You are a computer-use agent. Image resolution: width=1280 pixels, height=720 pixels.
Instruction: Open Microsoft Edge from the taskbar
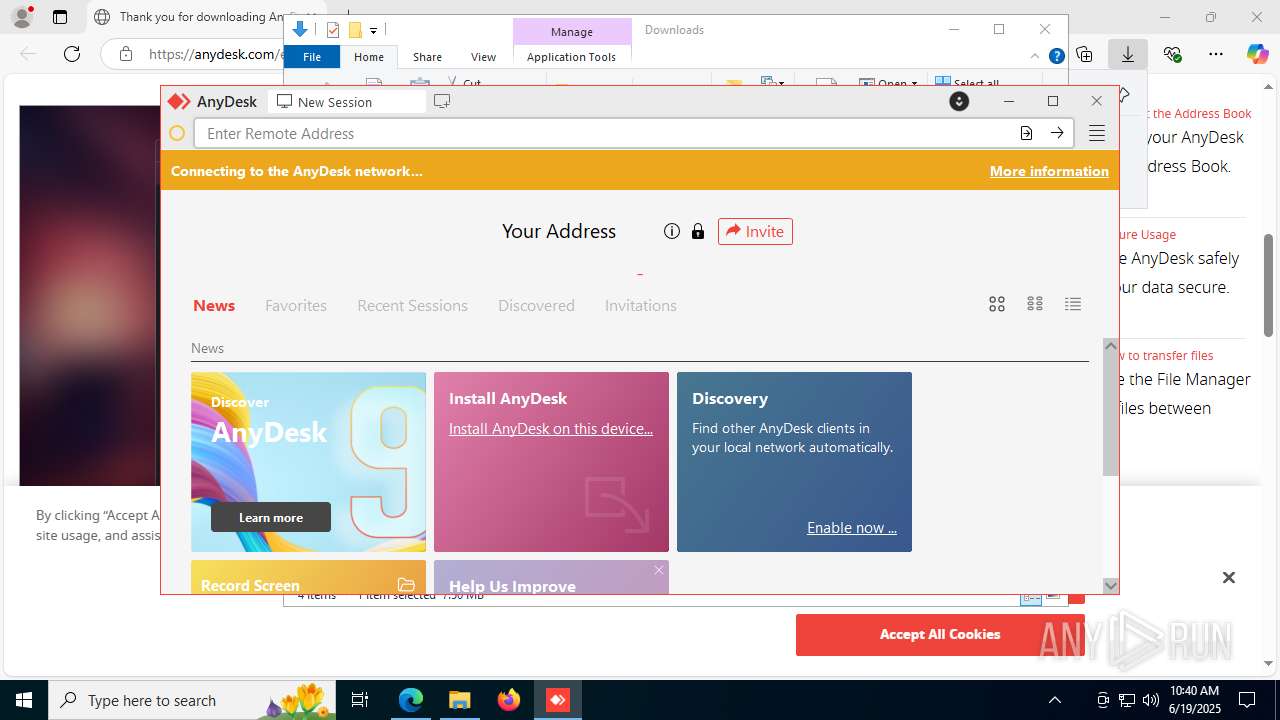[x=411, y=700]
